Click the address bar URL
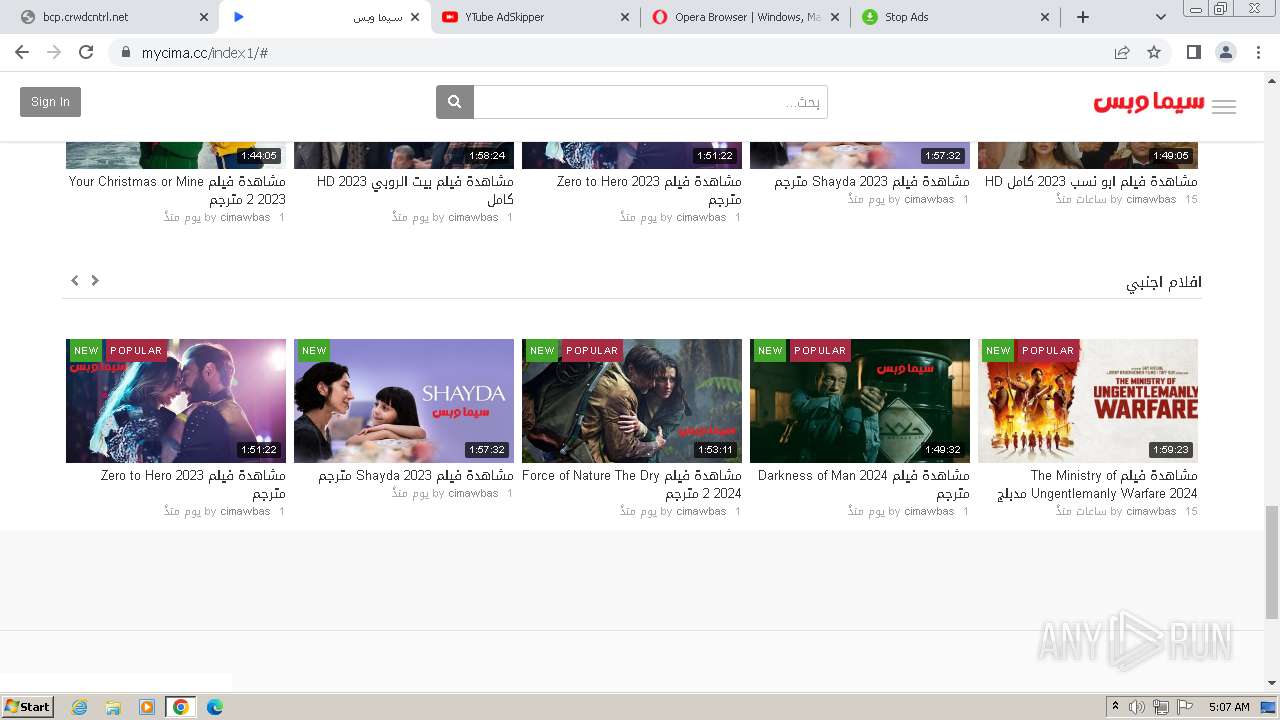The image size is (1280, 720). [x=205, y=52]
